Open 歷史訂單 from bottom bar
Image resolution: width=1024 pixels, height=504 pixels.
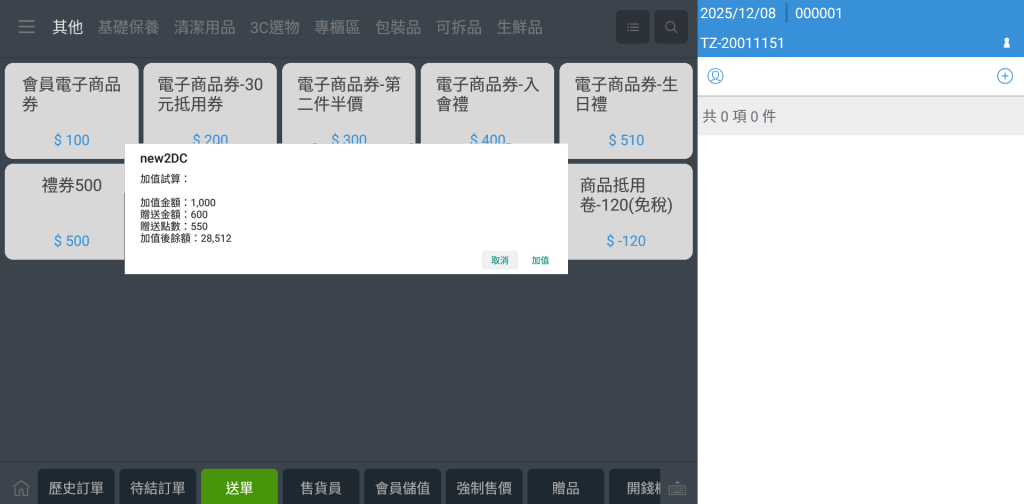76,488
